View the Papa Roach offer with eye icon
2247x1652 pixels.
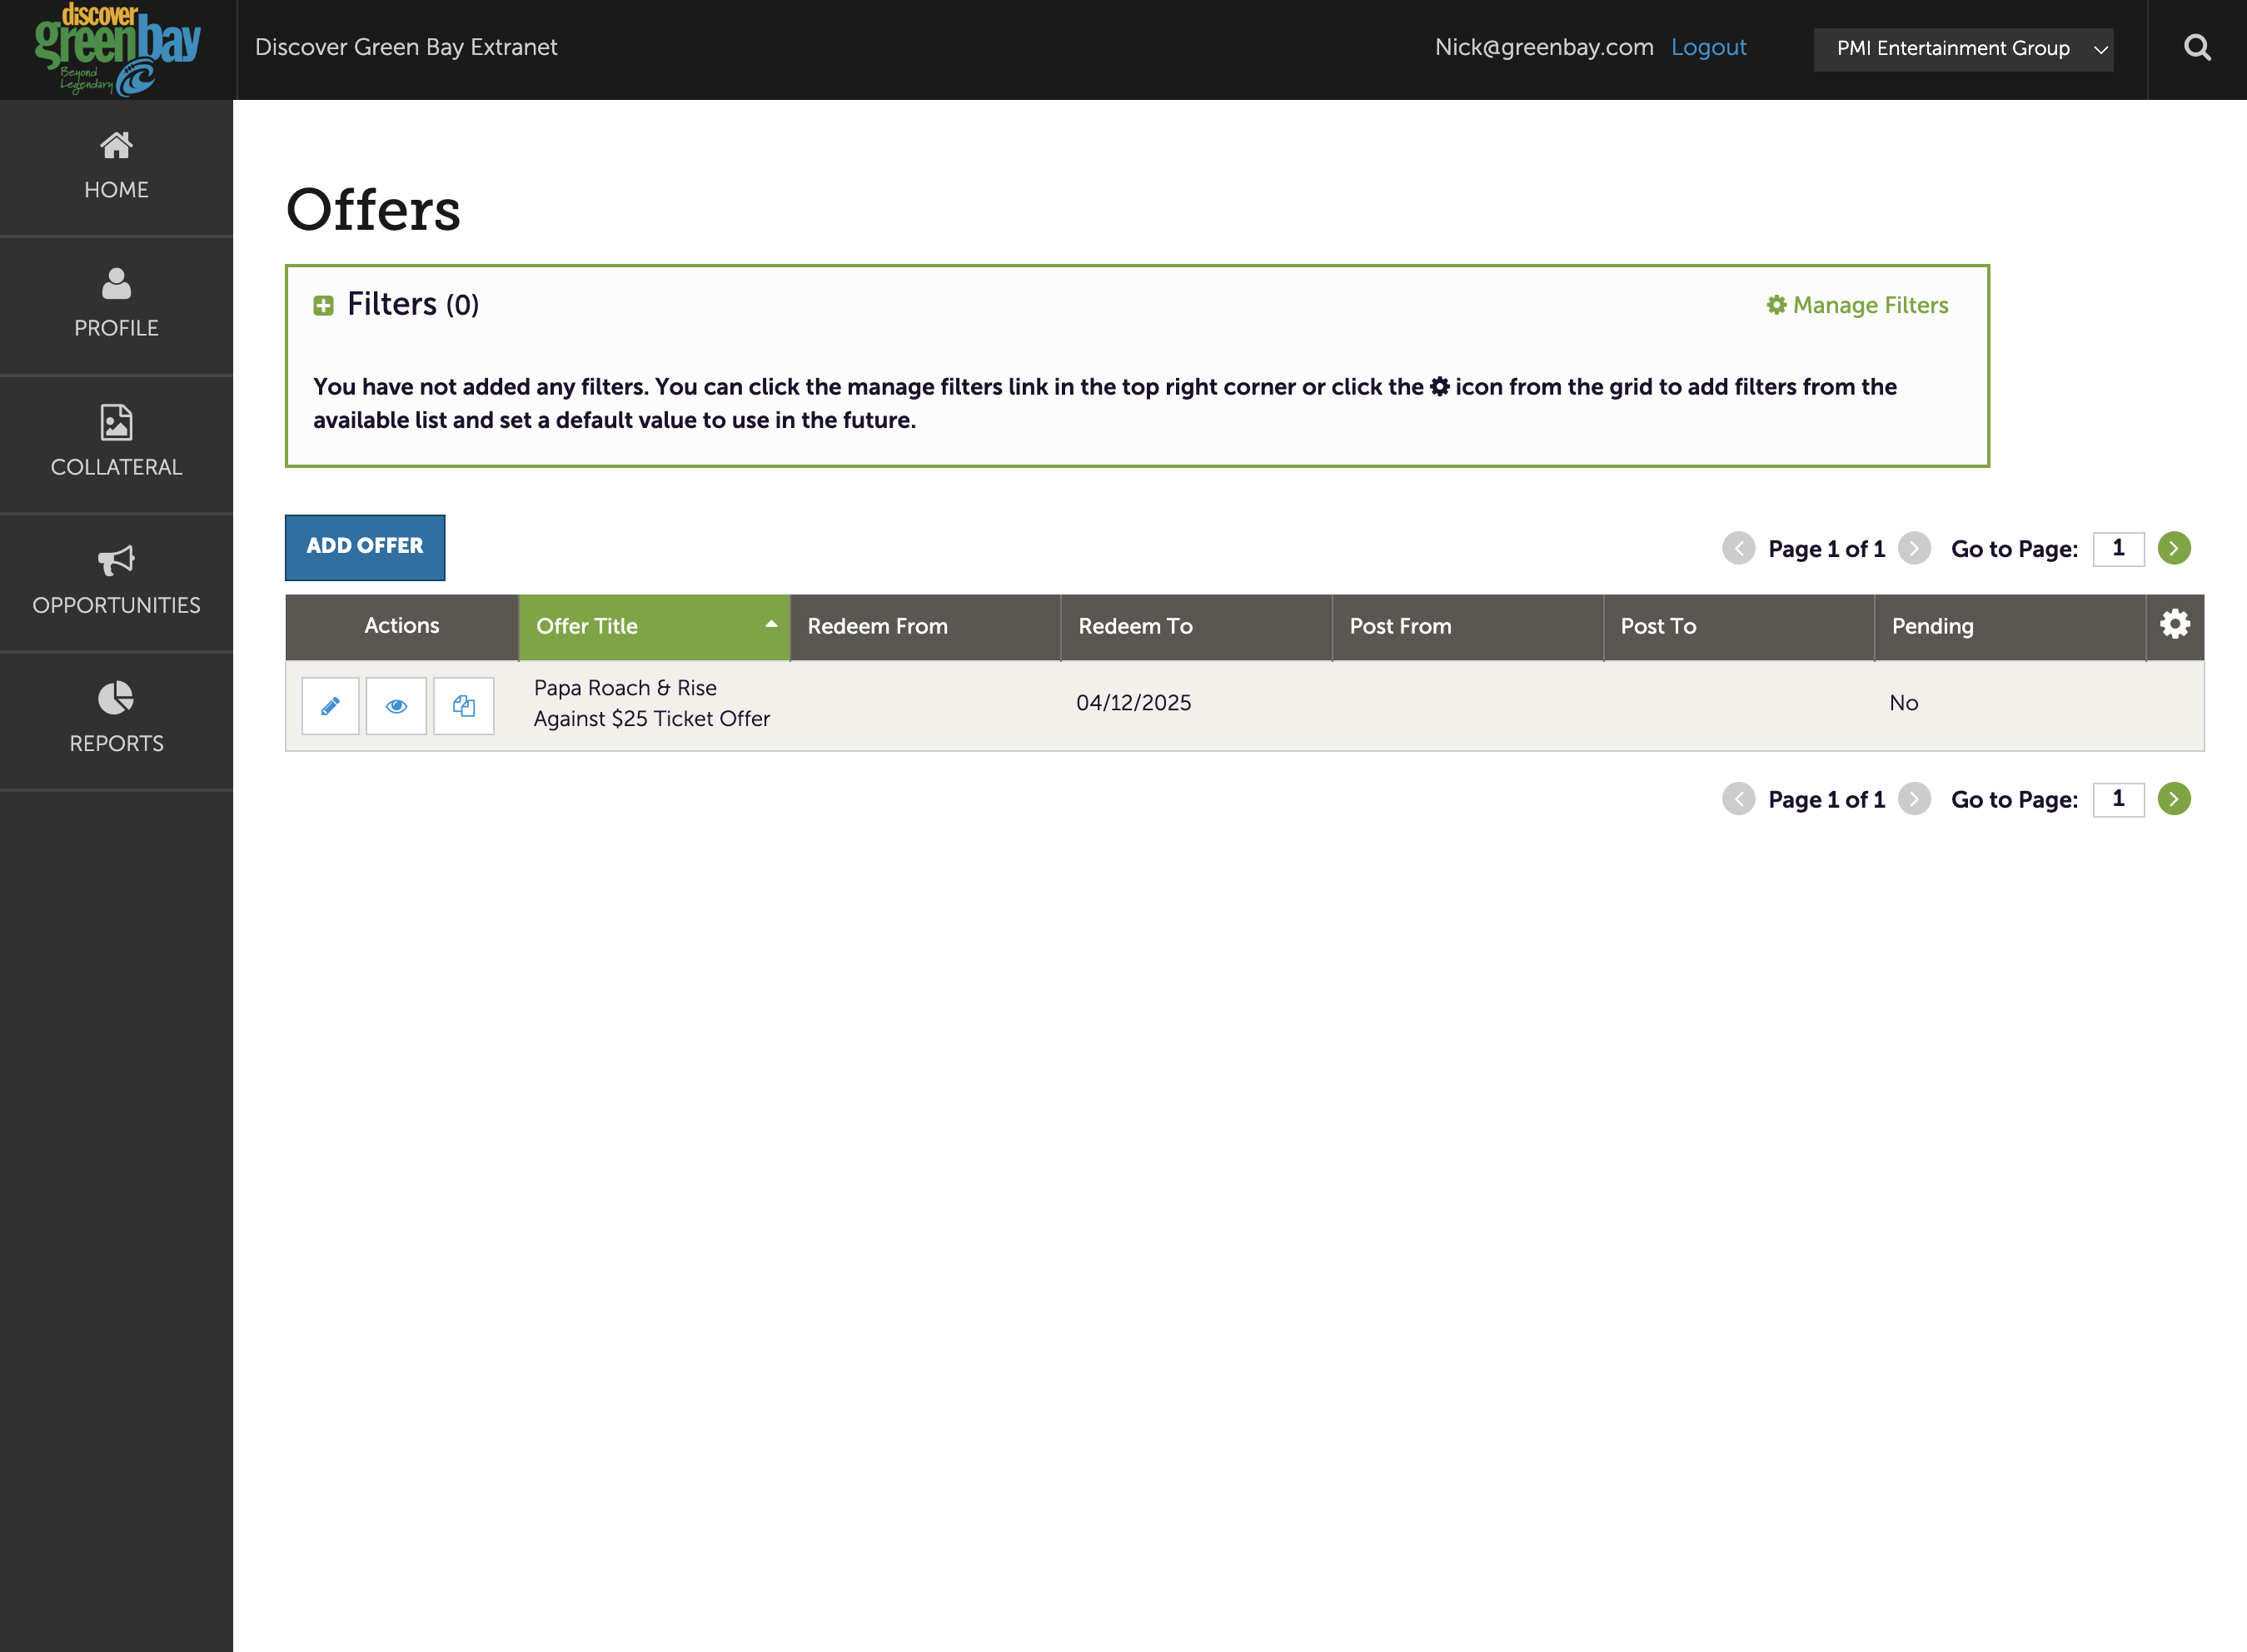pyautogui.click(x=396, y=706)
